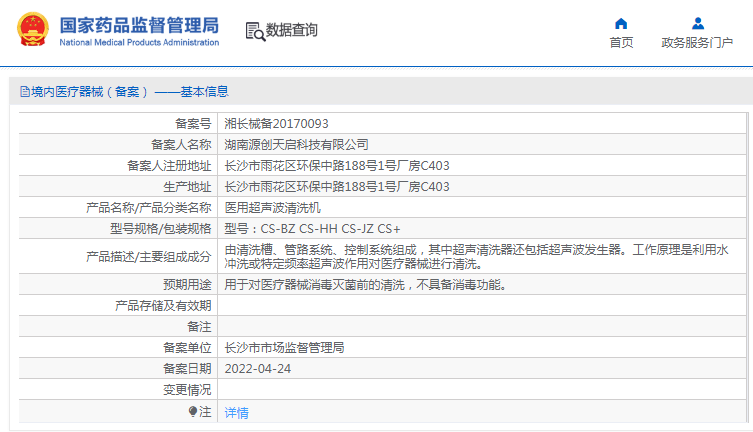Screen dimensions: 753x432
Task: Open the data query search icon
Action: click(x=255, y=31)
